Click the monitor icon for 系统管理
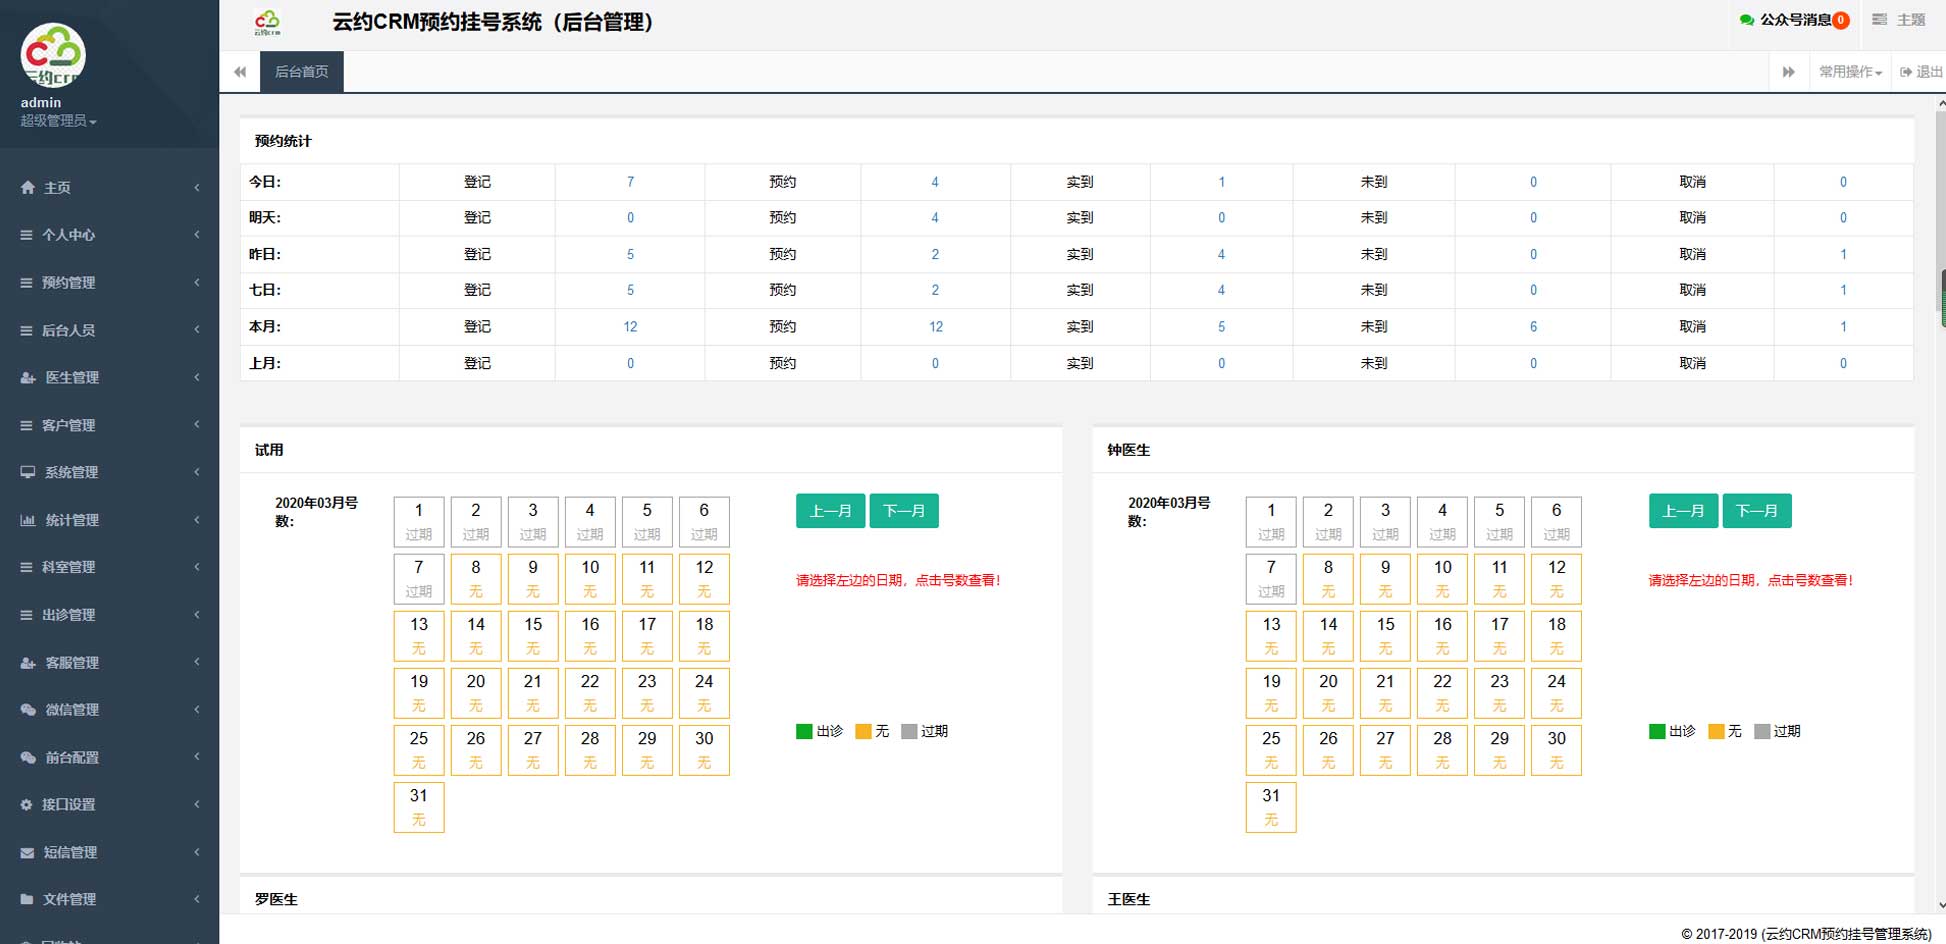The height and width of the screenshot is (944, 1946). pyautogui.click(x=27, y=472)
